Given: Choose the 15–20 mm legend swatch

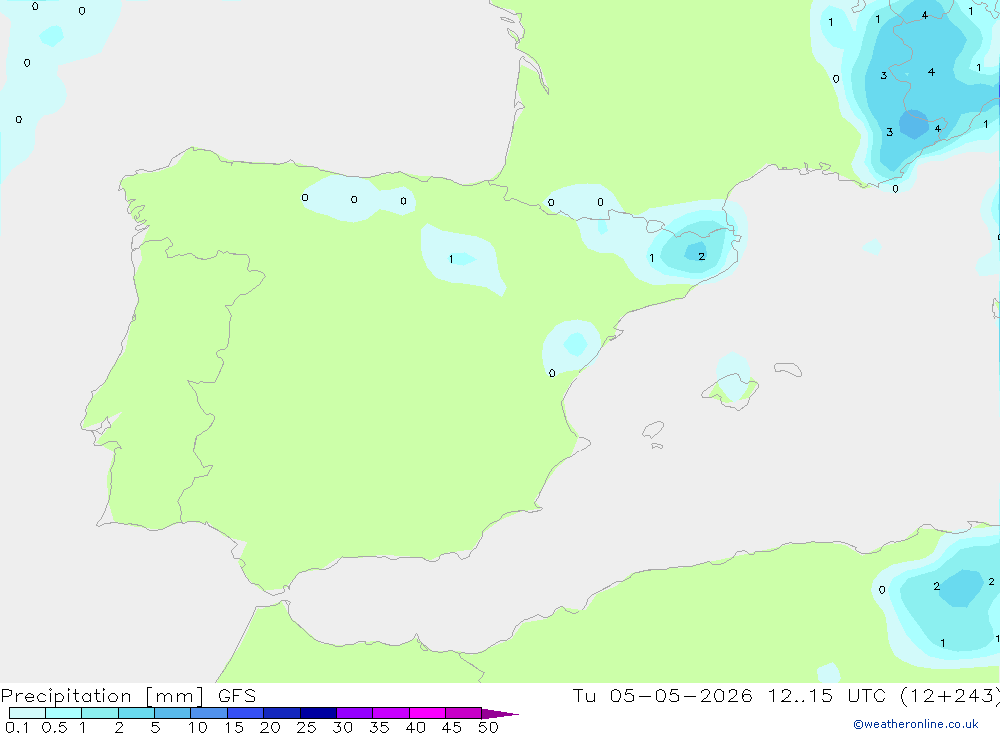Looking at the screenshot, I should [x=246, y=713].
